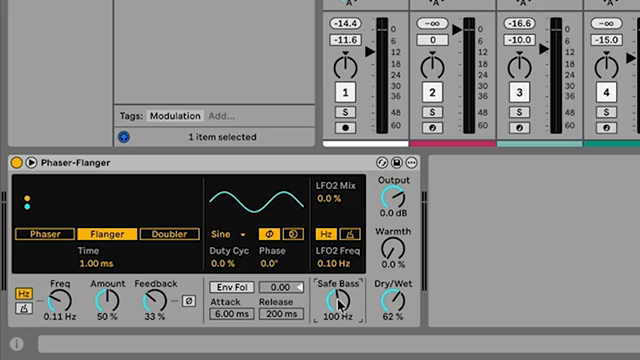640x360 pixels.
Task: Click the Warmth knob
Action: 393,249
